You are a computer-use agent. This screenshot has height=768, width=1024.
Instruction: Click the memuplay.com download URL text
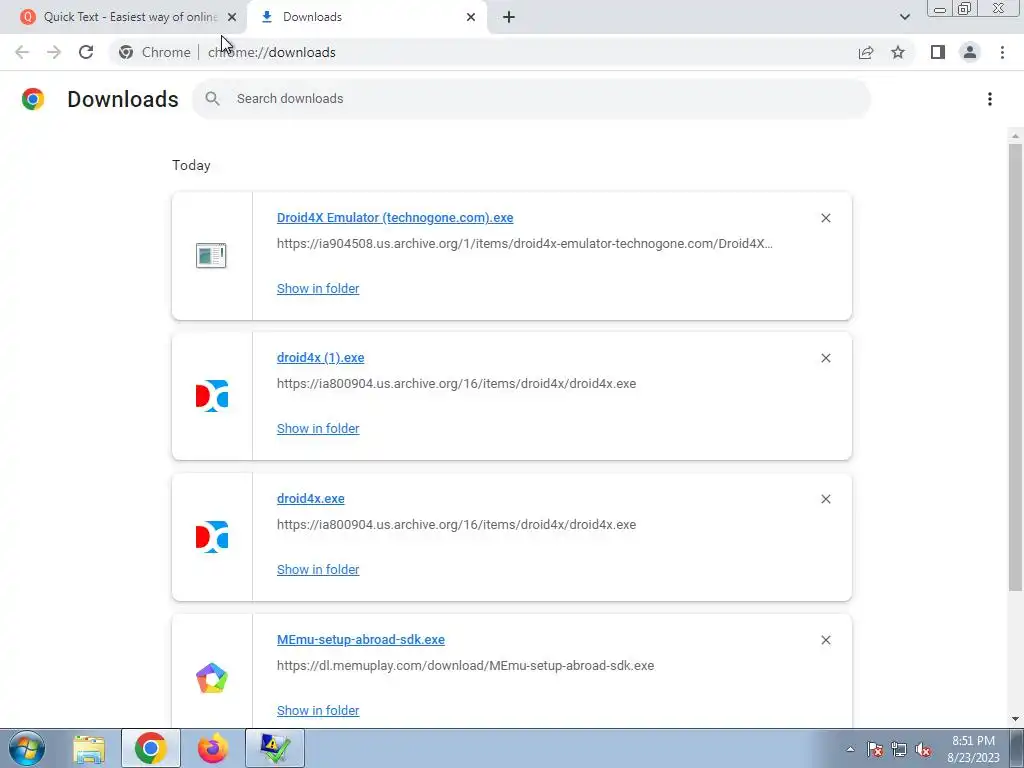click(x=465, y=665)
